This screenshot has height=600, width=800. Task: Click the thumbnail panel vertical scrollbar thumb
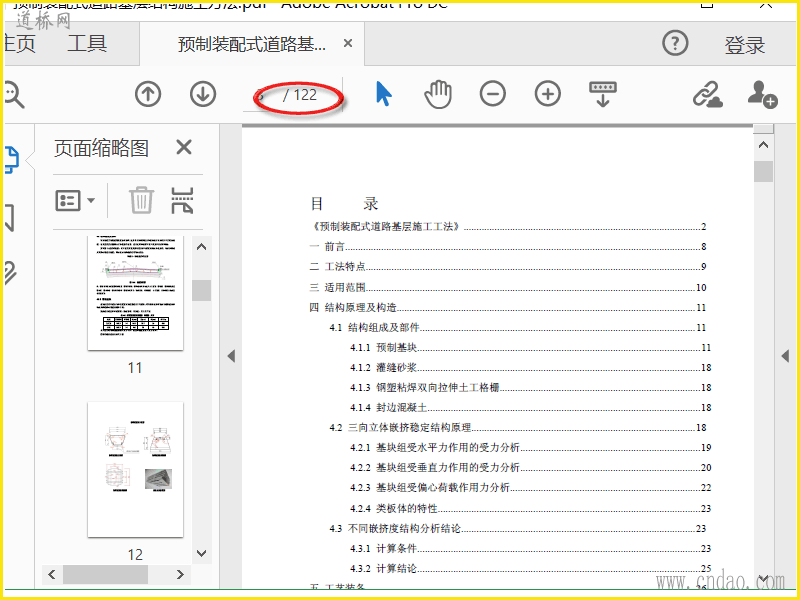point(202,290)
